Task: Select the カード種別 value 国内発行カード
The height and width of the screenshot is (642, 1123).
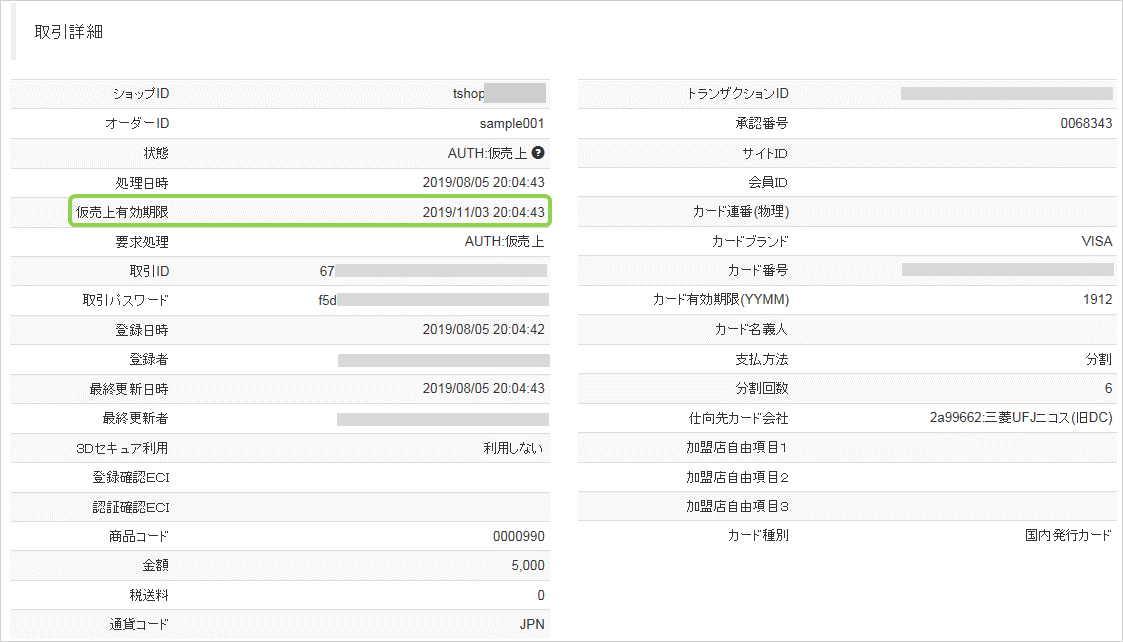Action: tap(1069, 535)
